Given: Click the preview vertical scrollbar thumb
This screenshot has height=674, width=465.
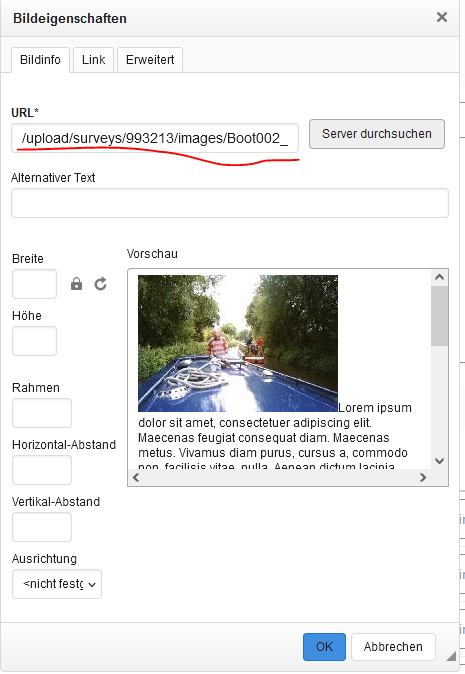Looking at the screenshot, I should pyautogui.click(x=439, y=316).
